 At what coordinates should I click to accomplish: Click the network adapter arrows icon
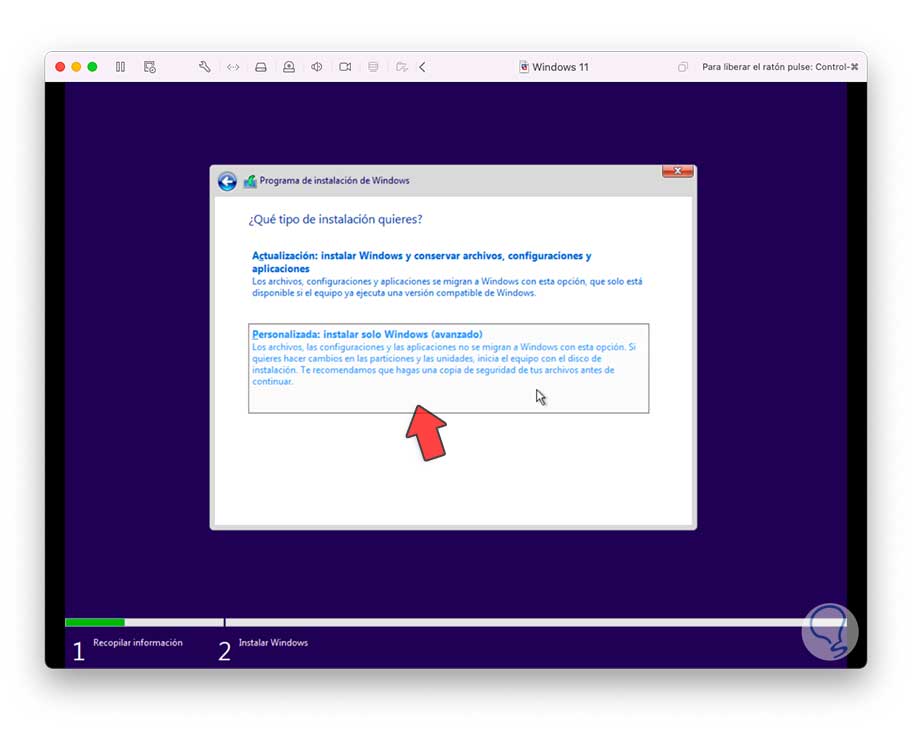(x=233, y=67)
